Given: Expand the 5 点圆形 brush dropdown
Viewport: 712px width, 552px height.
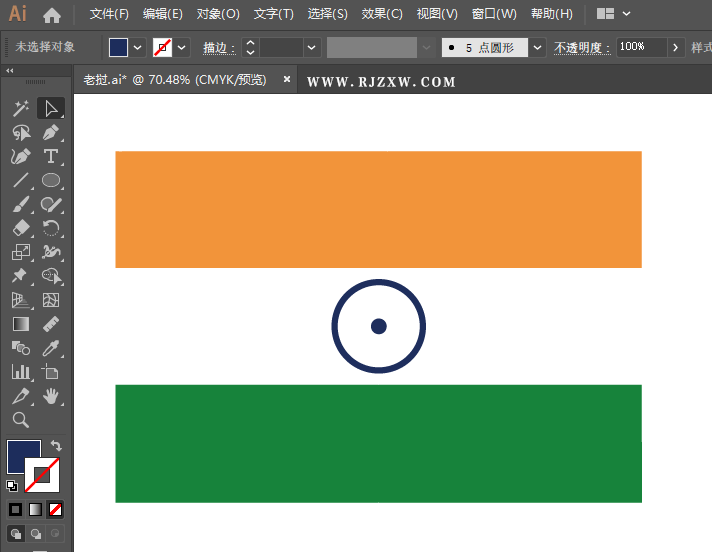Looking at the screenshot, I should pyautogui.click(x=538, y=47).
